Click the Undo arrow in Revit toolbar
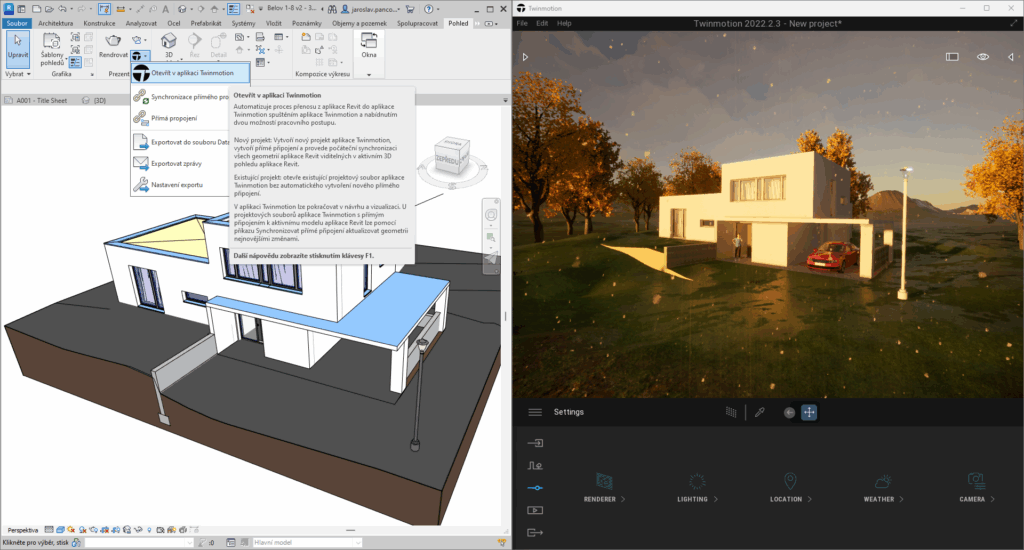Screen dimensions: 1024x550 coord(62,9)
